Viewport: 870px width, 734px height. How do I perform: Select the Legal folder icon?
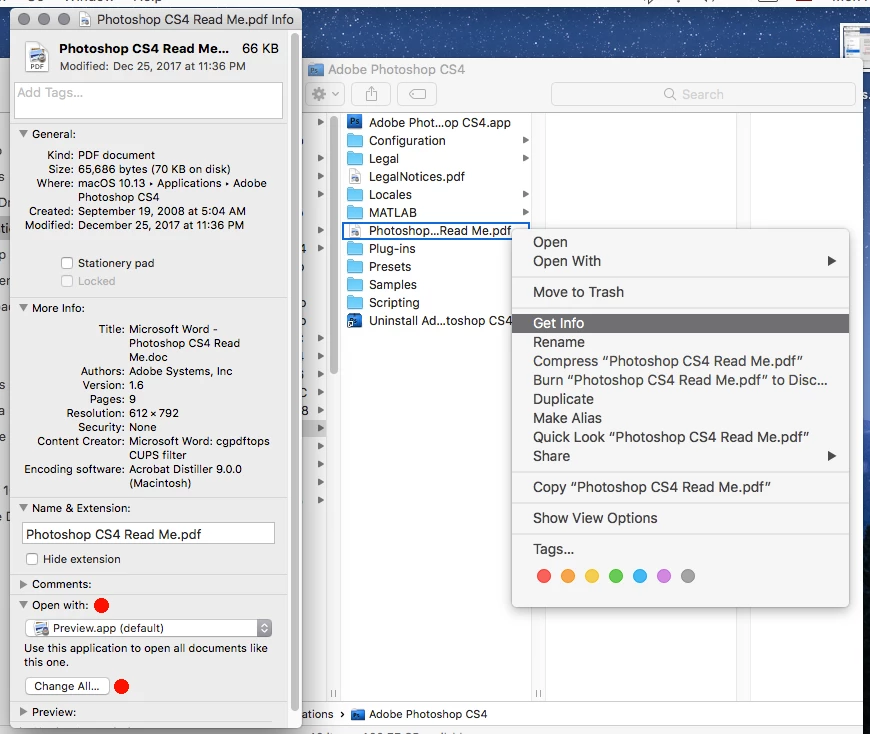355,159
